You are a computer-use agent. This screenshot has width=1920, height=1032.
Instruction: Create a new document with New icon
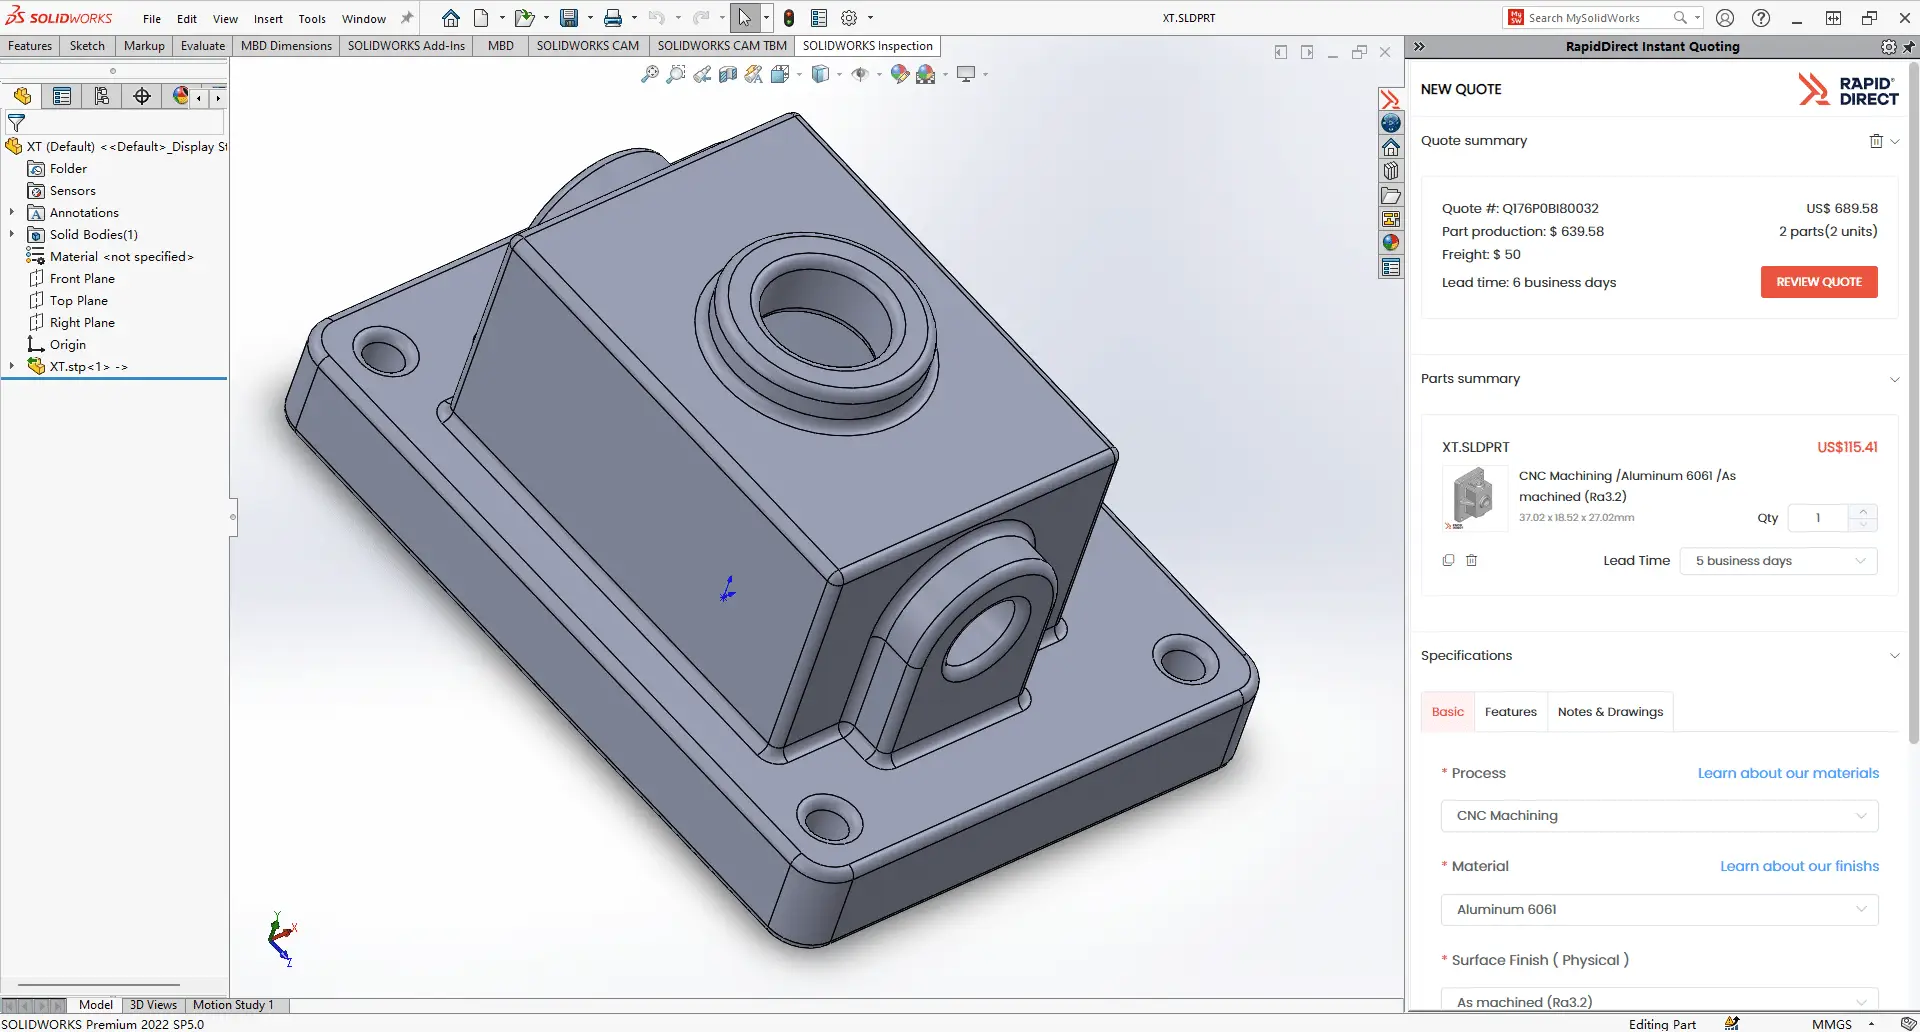coord(481,18)
